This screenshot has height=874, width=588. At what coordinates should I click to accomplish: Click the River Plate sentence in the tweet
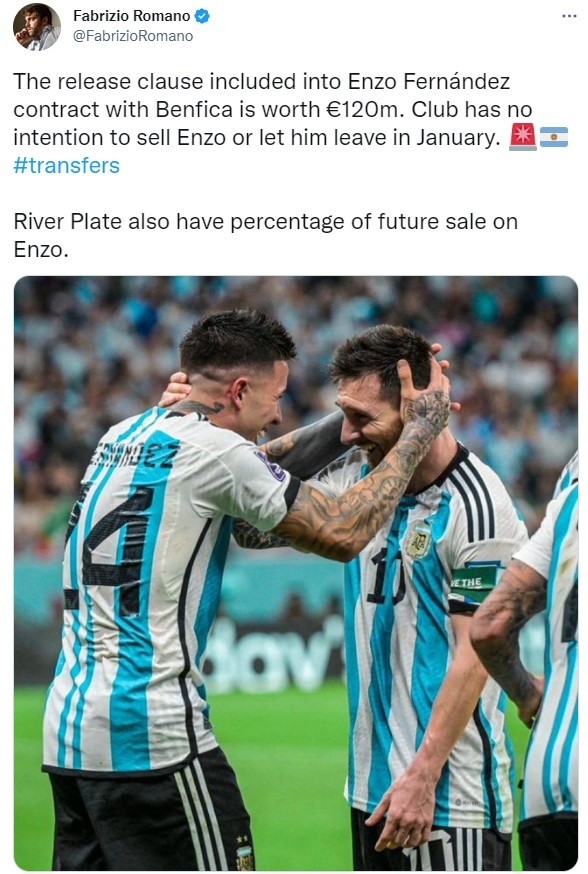pyautogui.click(x=265, y=235)
